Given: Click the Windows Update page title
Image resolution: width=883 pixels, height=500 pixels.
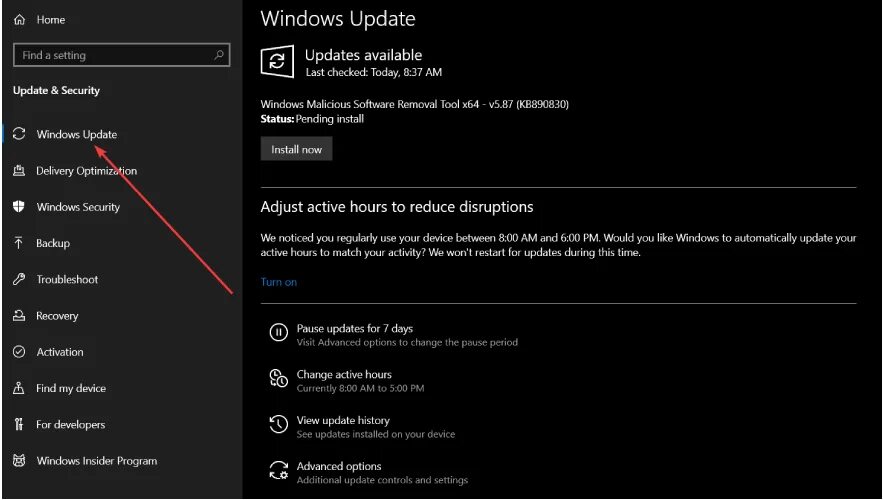Looking at the screenshot, I should click(x=338, y=19).
